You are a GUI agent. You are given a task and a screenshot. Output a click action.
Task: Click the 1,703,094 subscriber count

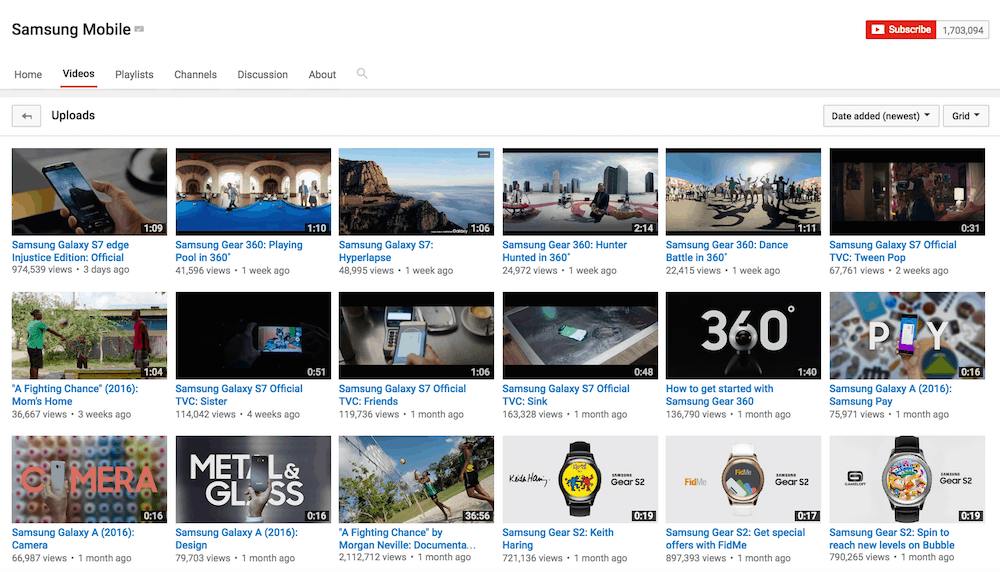click(x=963, y=30)
